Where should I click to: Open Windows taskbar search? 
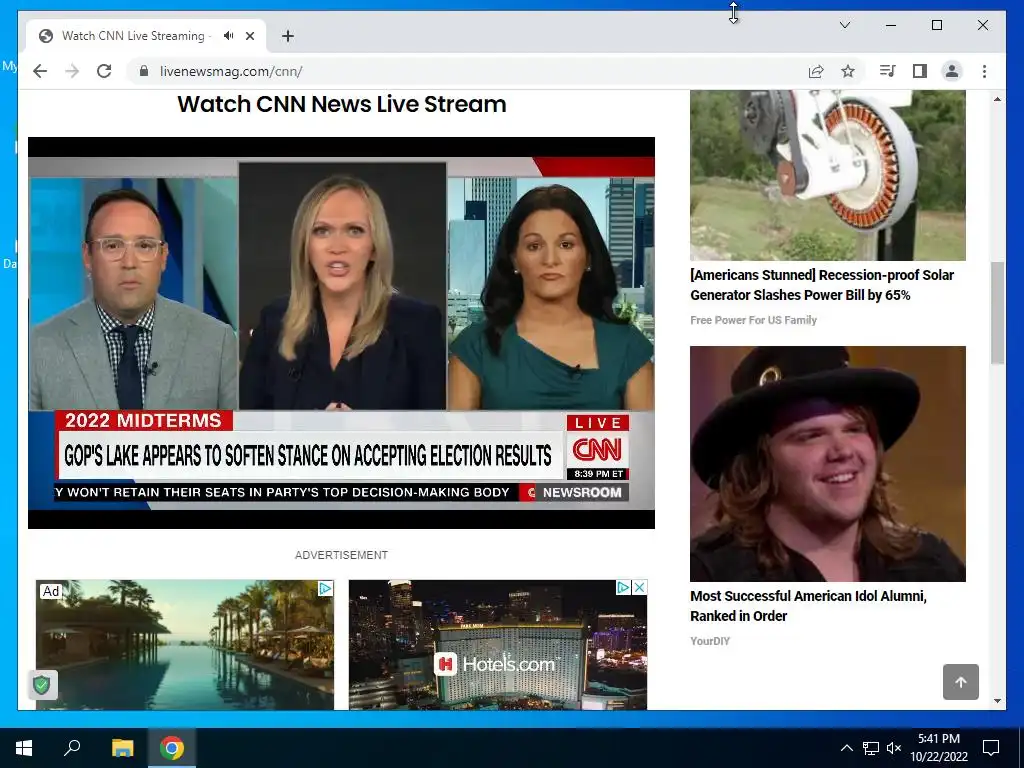(72, 748)
